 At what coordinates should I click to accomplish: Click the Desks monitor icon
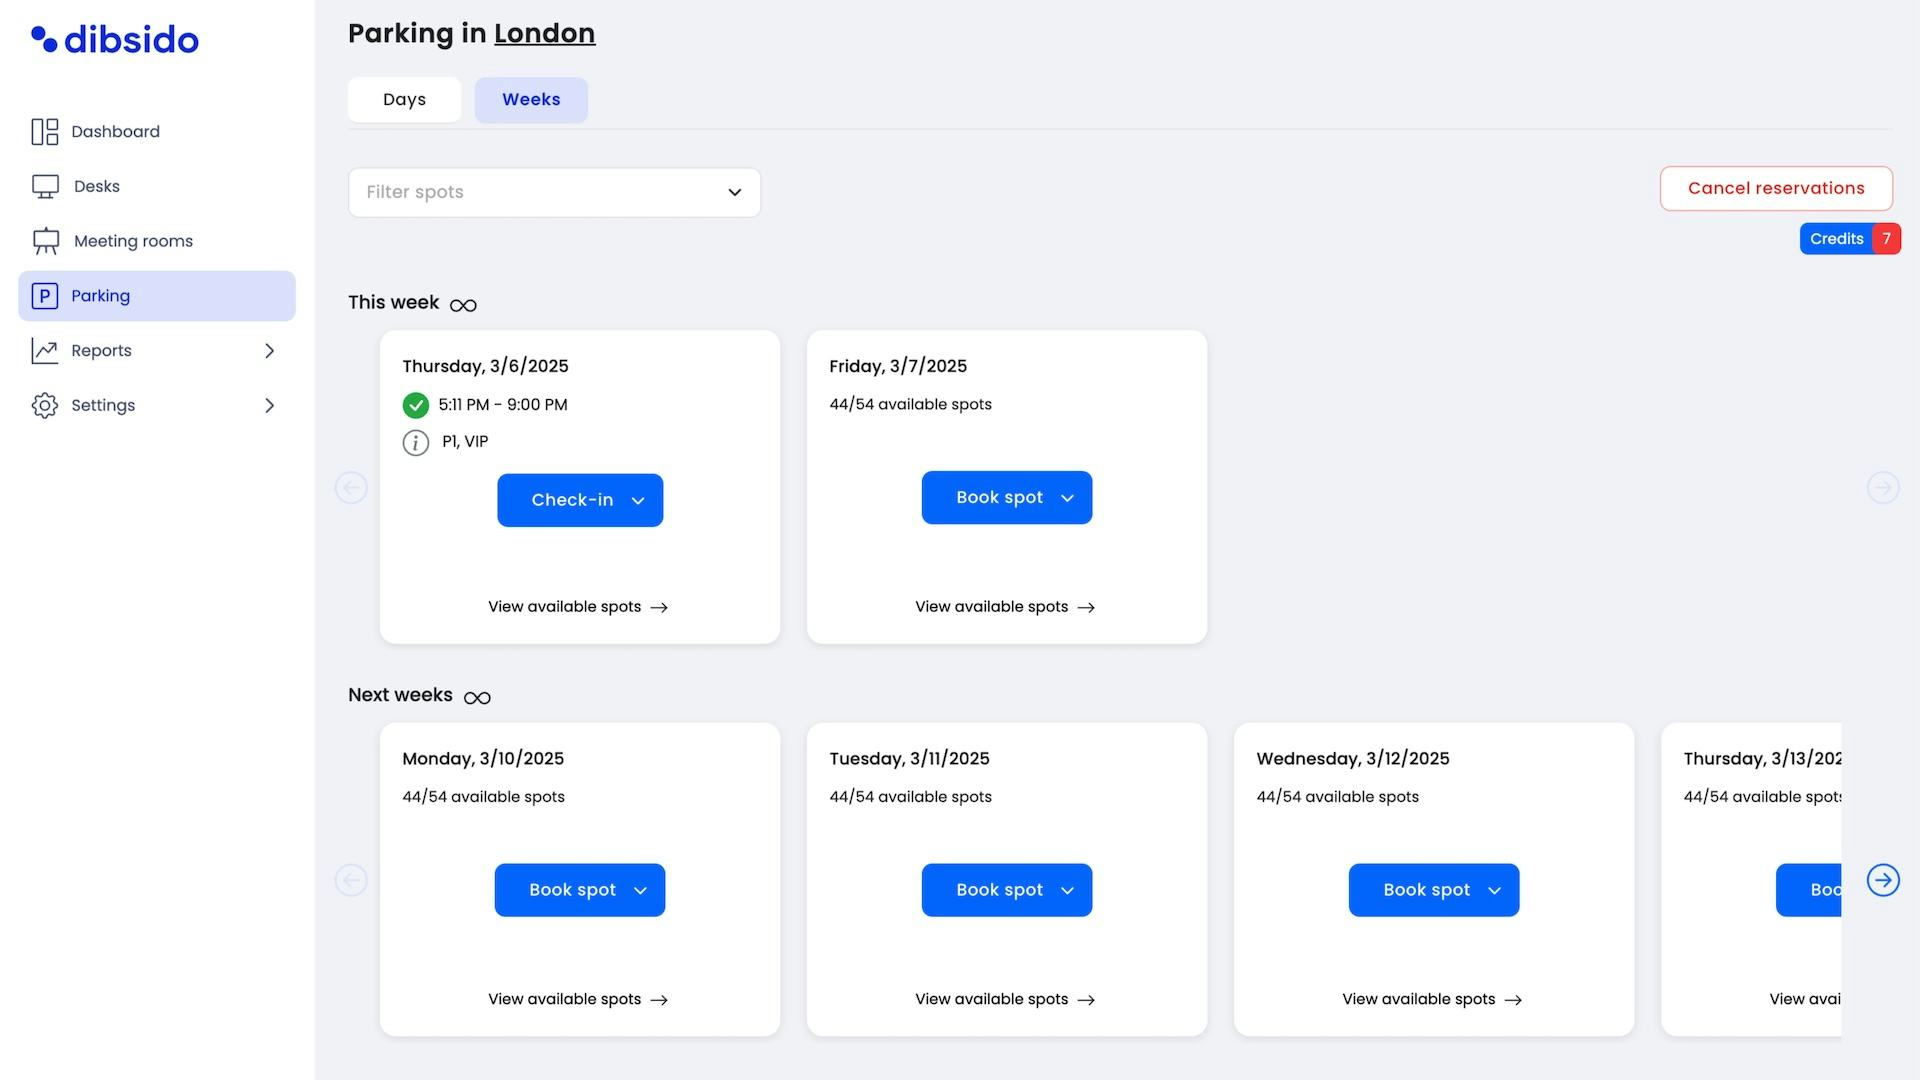45,186
